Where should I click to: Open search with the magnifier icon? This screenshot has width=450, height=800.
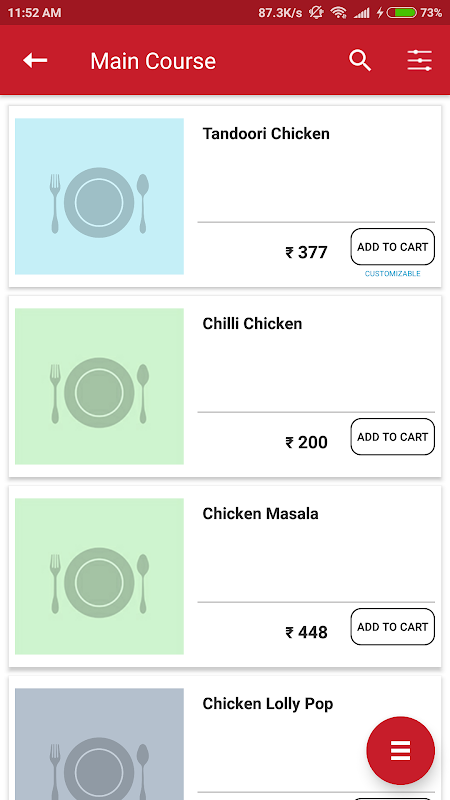tap(360, 61)
